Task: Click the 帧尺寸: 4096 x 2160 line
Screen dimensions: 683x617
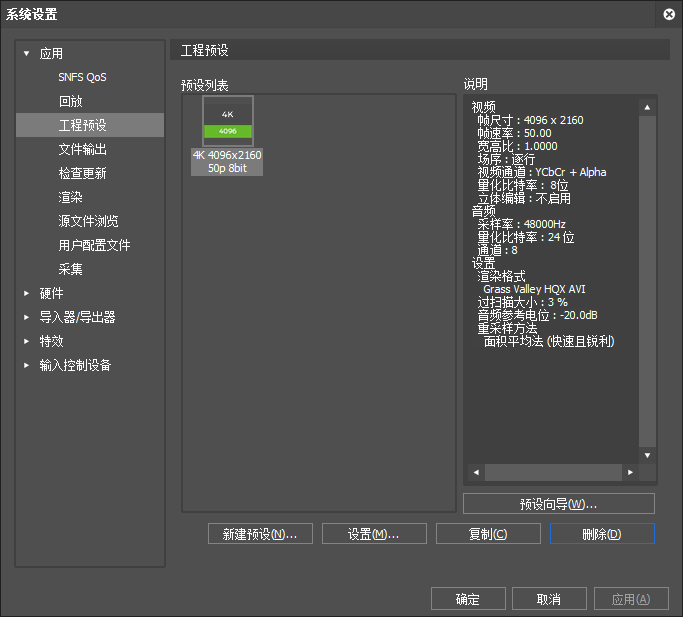Action: click(530, 120)
